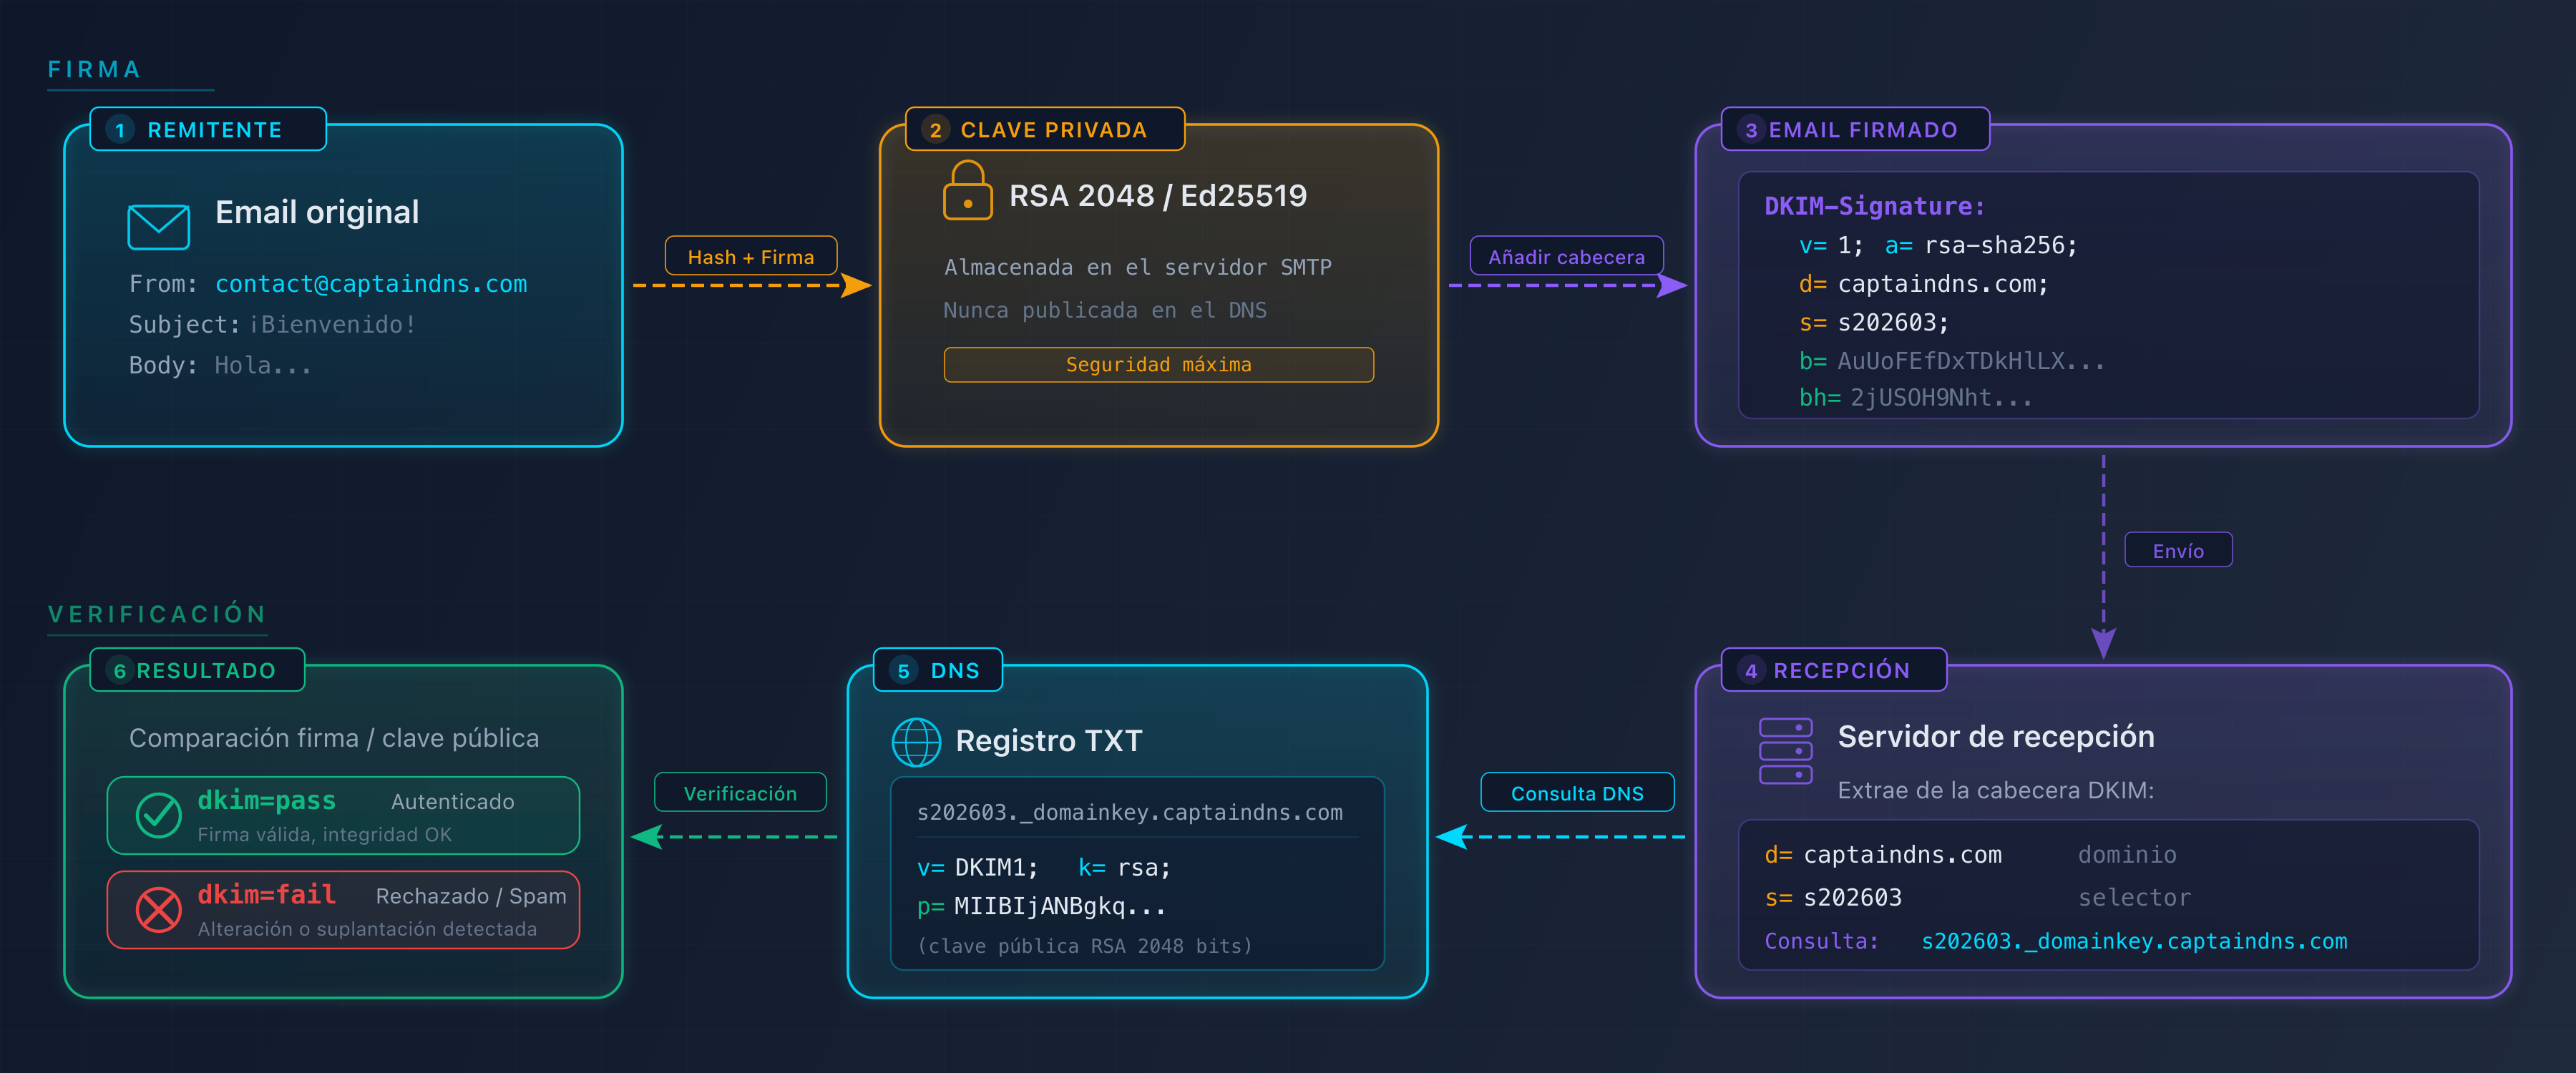Screen dimensions: 2576x1073
Task: Click the Envío label on the send arrow
Action: point(2178,549)
